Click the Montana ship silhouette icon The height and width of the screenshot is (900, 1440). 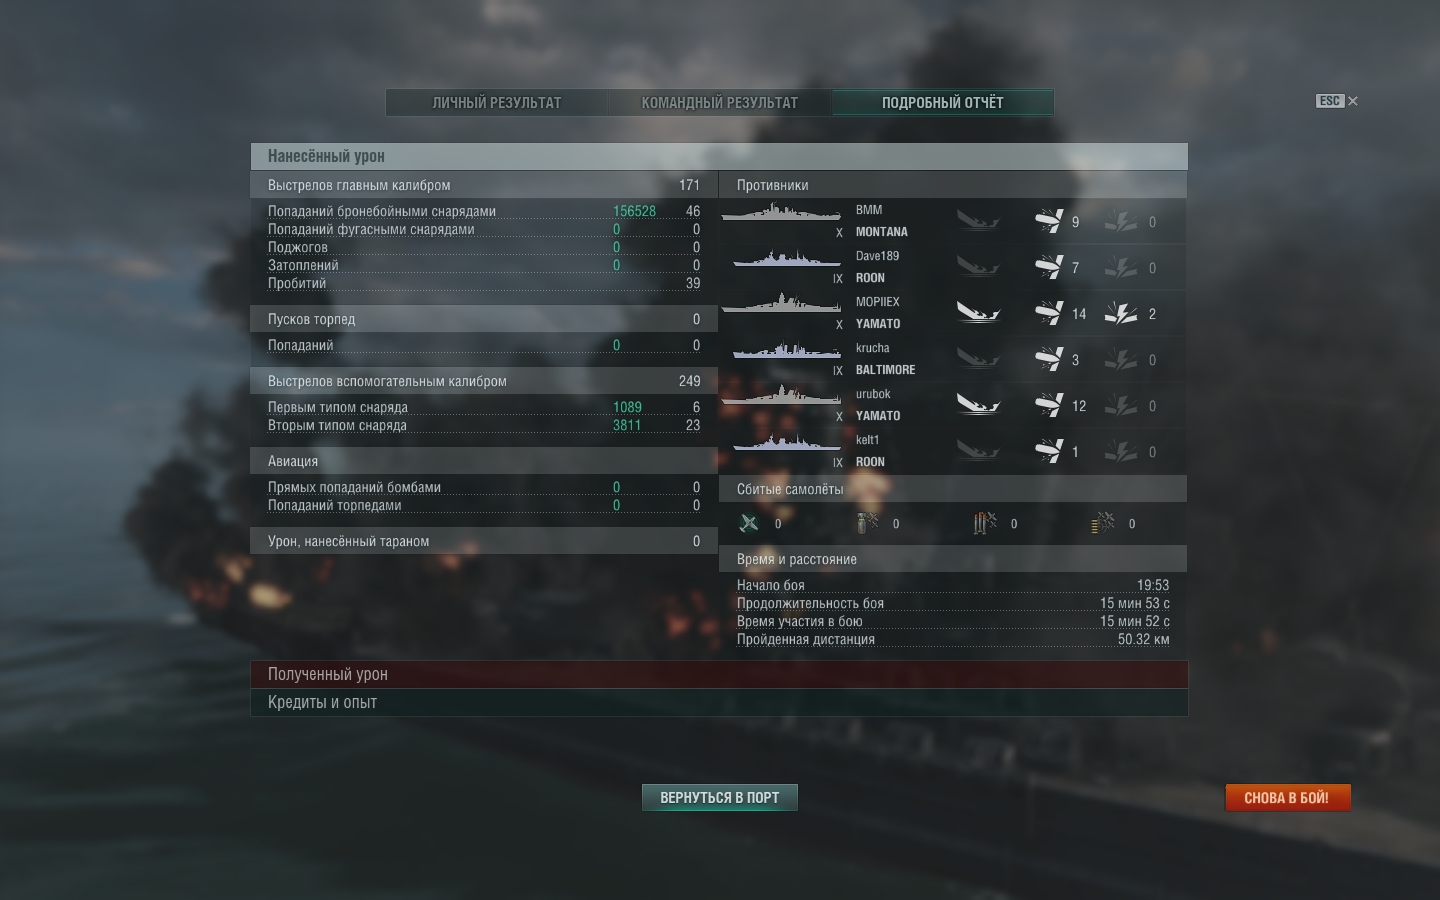pyautogui.click(x=781, y=212)
